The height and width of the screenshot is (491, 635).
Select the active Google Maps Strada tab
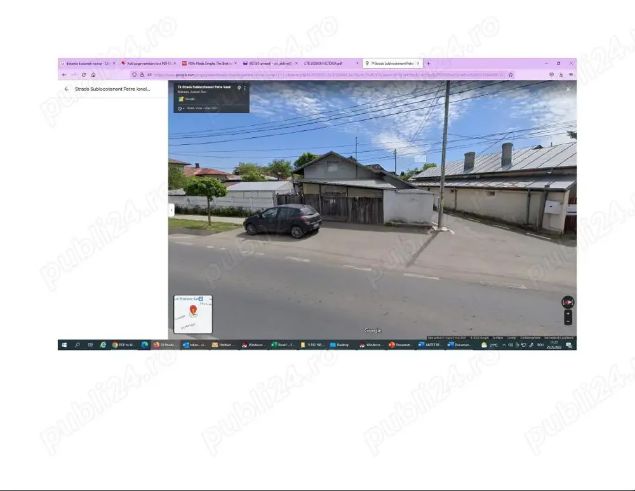(391, 64)
